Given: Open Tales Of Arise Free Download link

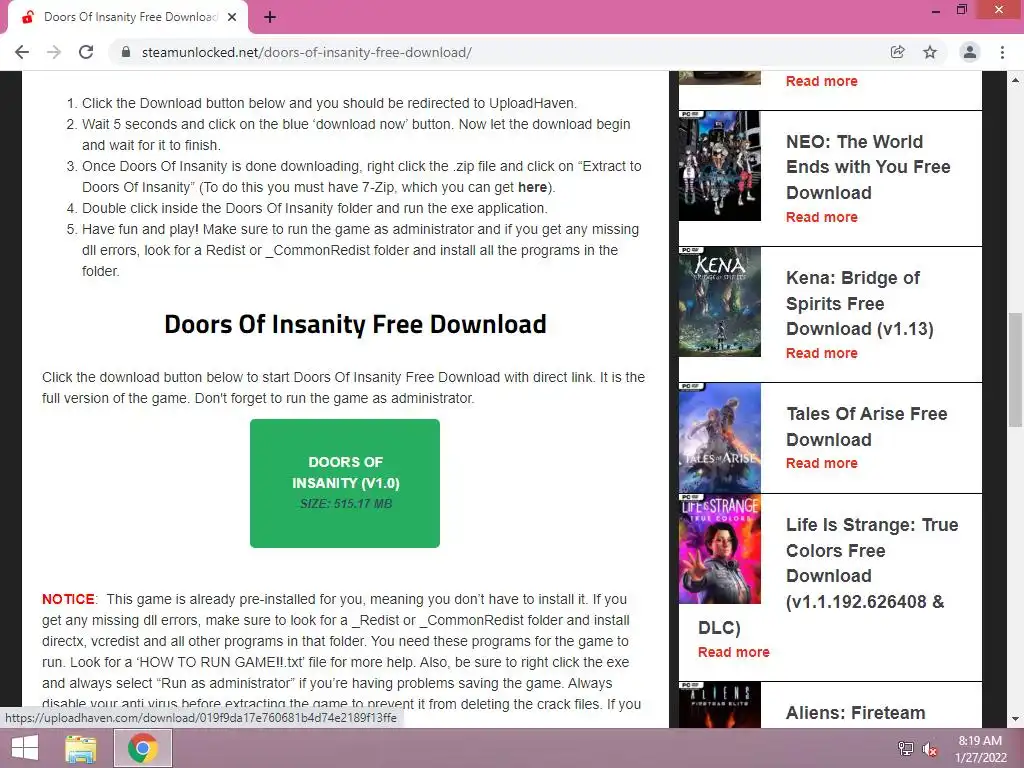Looking at the screenshot, I should [867, 426].
